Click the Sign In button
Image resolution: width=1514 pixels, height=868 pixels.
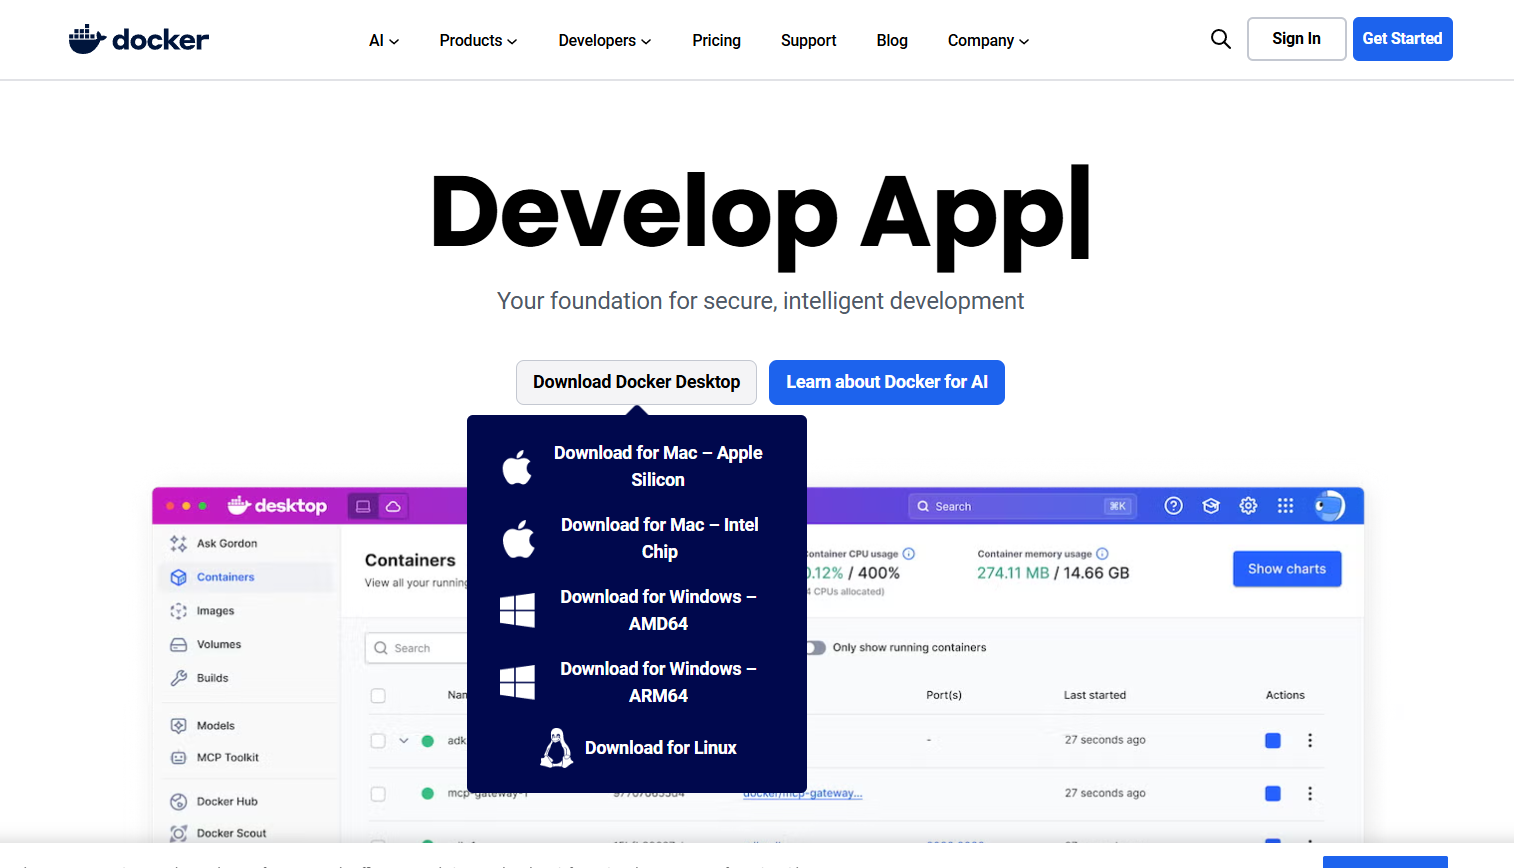(1296, 39)
